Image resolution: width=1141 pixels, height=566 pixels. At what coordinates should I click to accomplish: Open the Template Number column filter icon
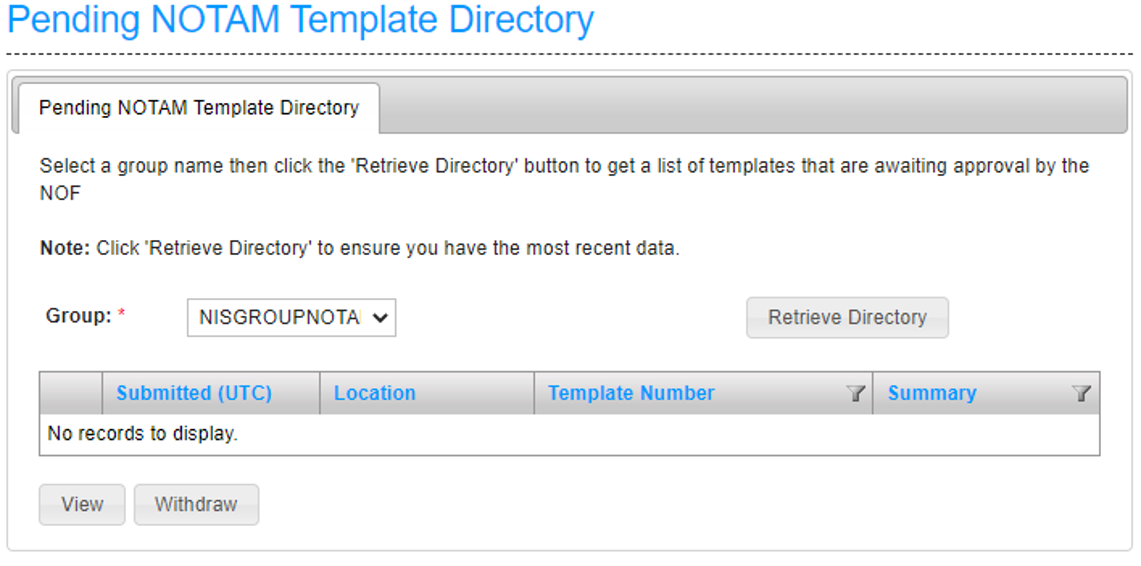click(856, 394)
